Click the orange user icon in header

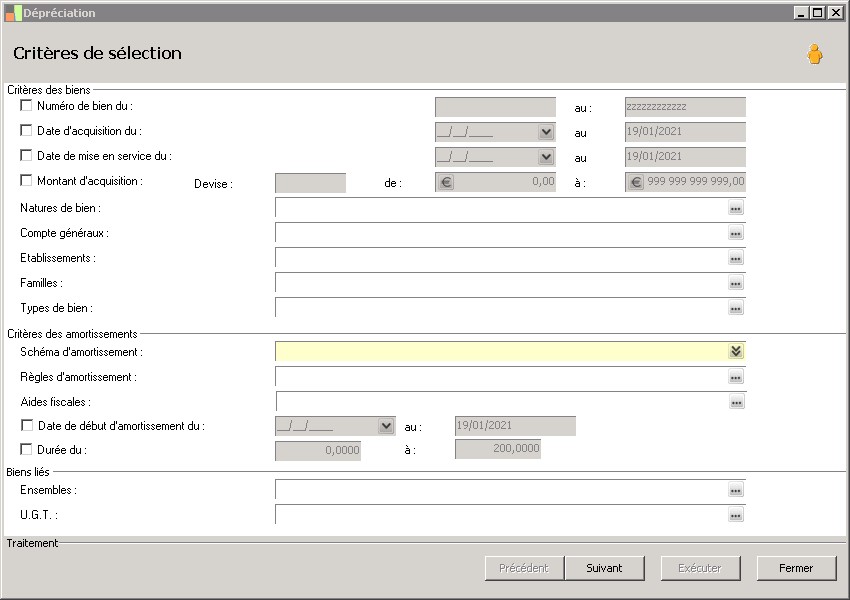pos(815,55)
